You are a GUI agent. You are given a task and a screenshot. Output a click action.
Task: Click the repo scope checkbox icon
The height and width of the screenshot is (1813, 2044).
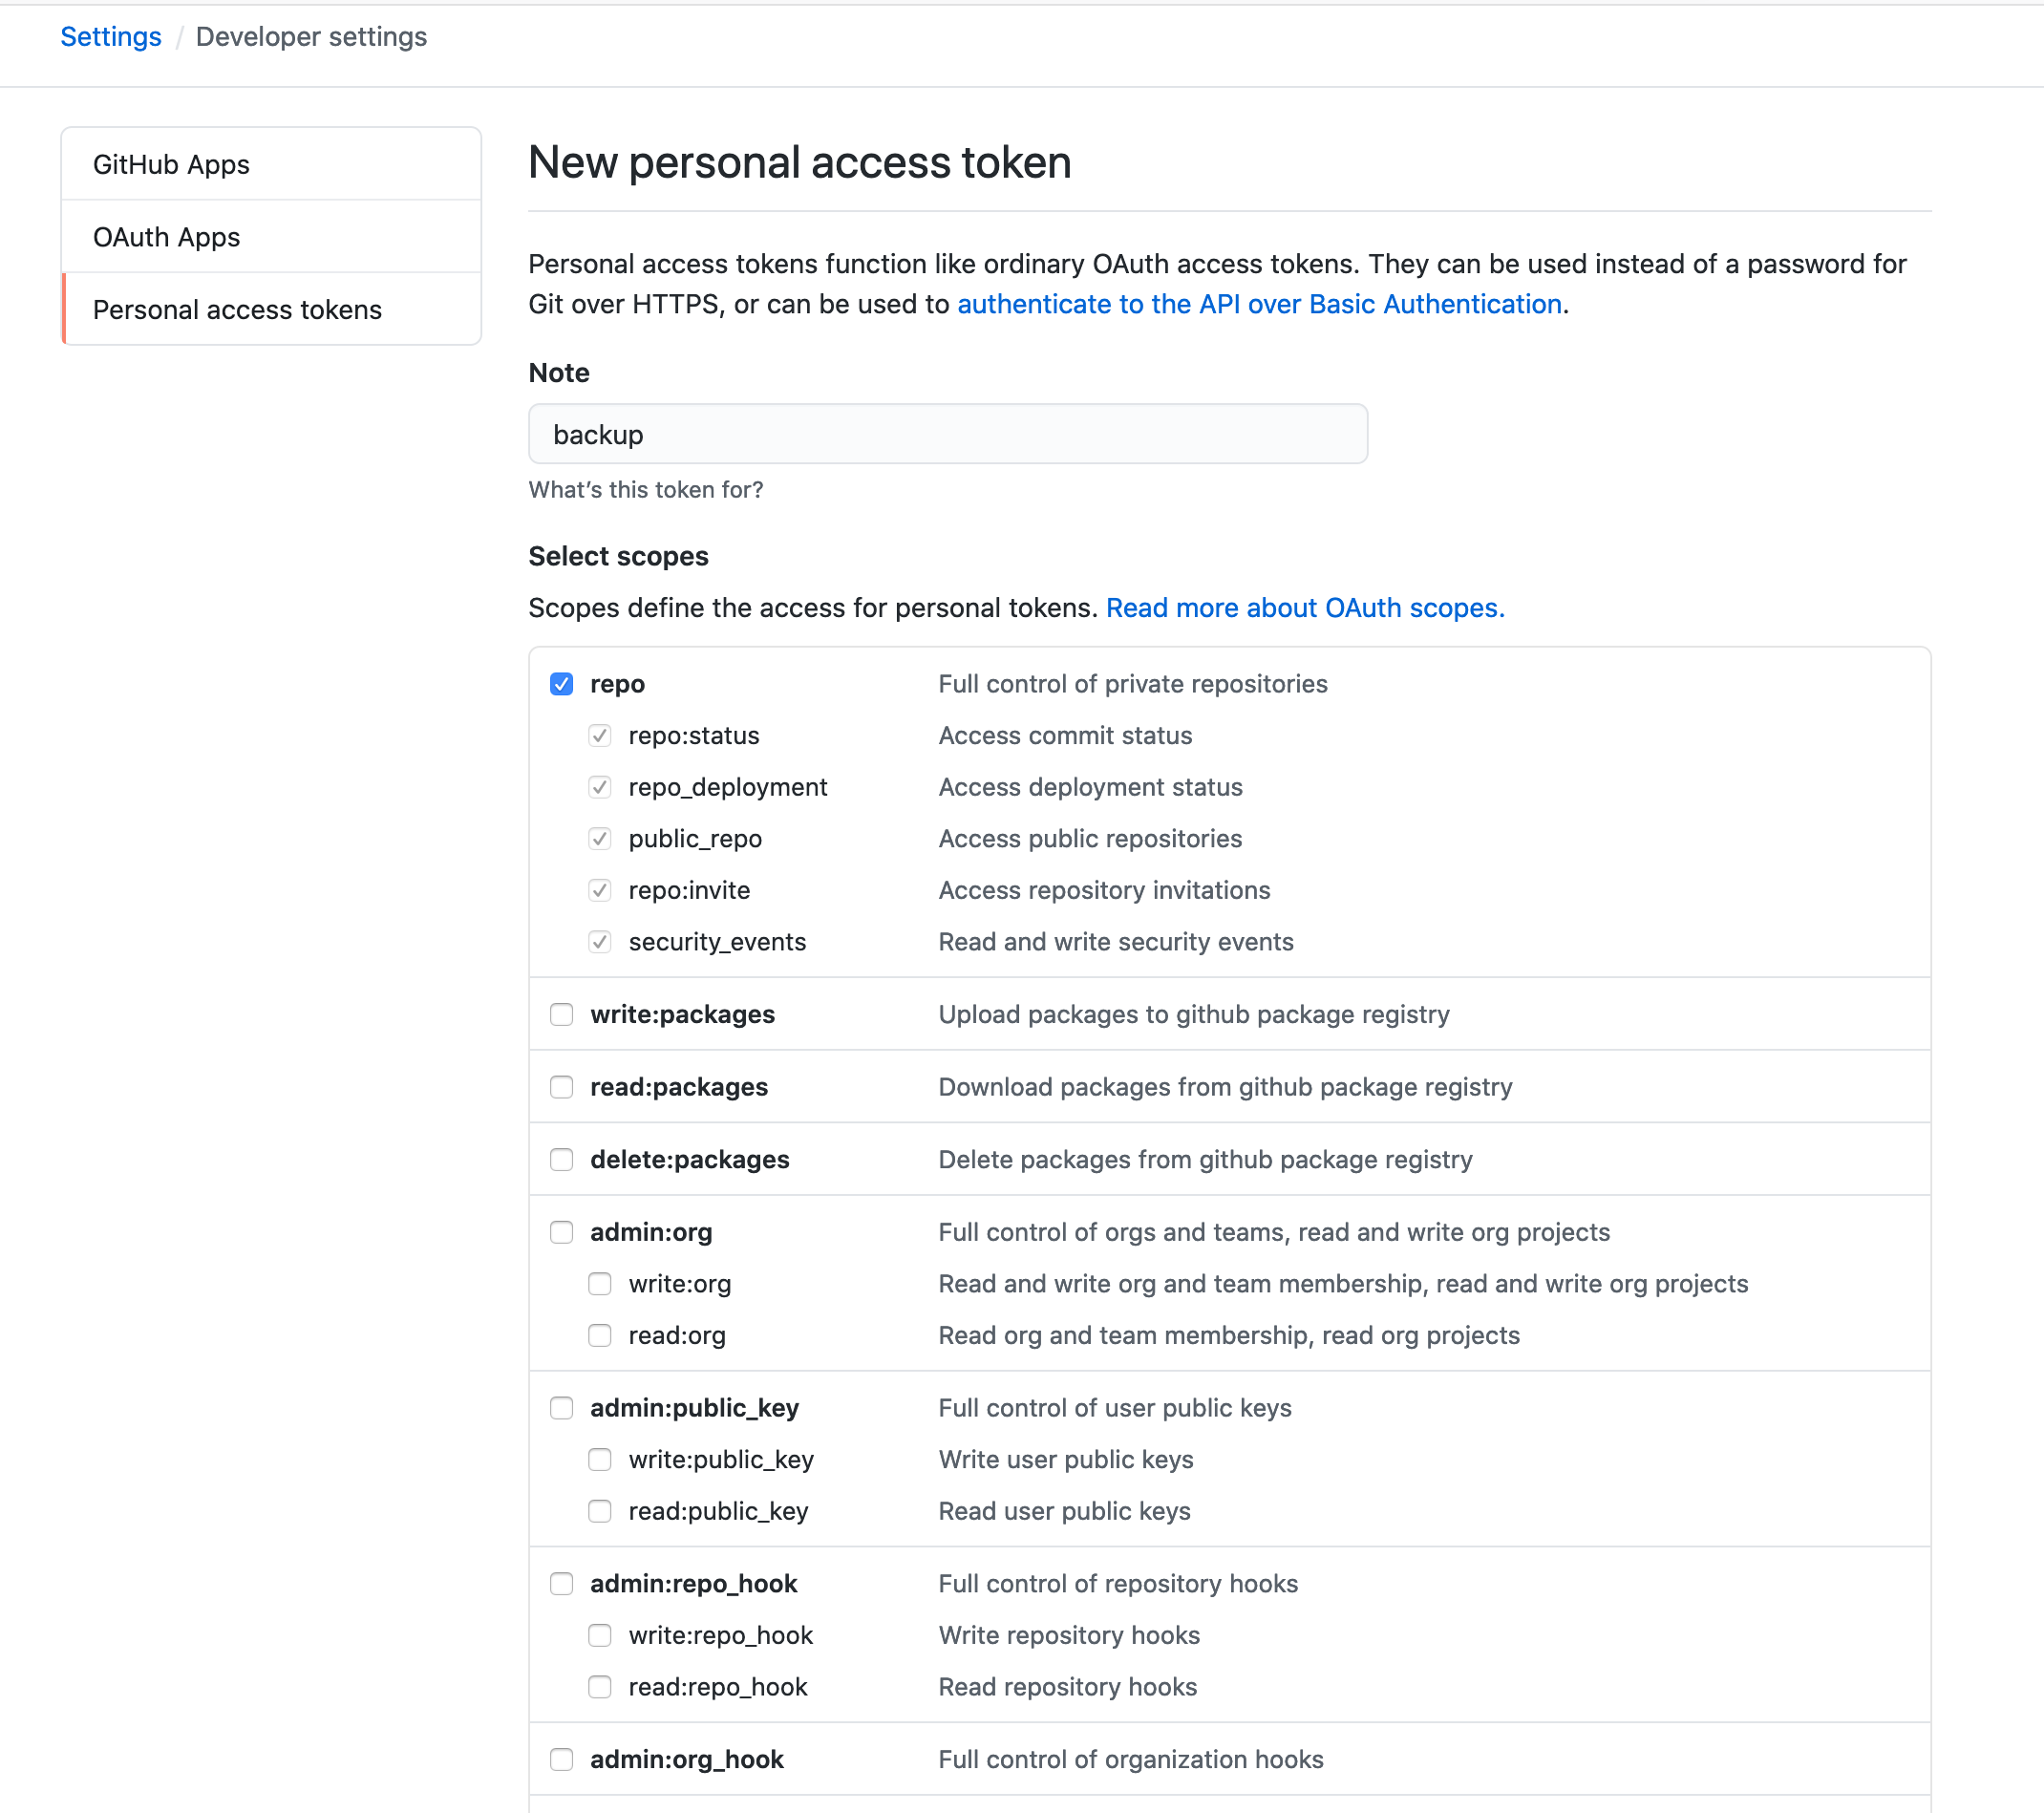562,682
